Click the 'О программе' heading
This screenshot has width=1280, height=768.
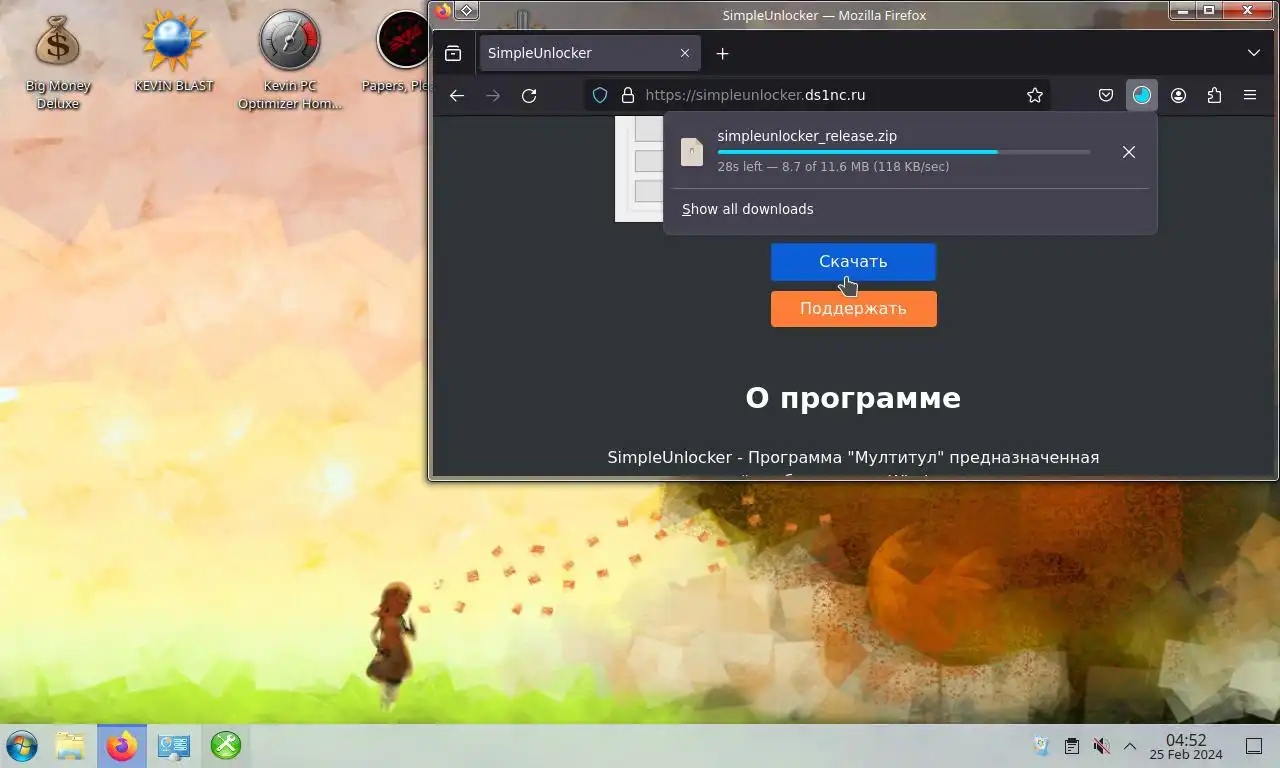click(853, 398)
